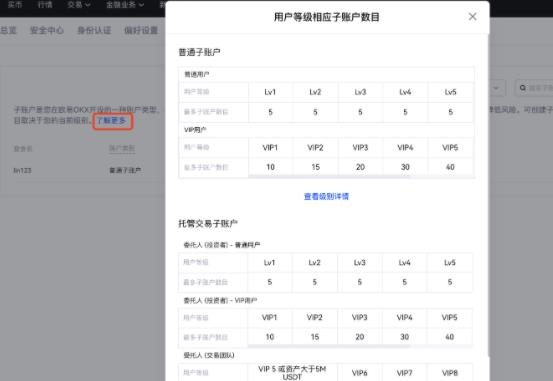
Task: Click Lv2 in the 委托人 普通用户 table
Action: tap(314, 263)
